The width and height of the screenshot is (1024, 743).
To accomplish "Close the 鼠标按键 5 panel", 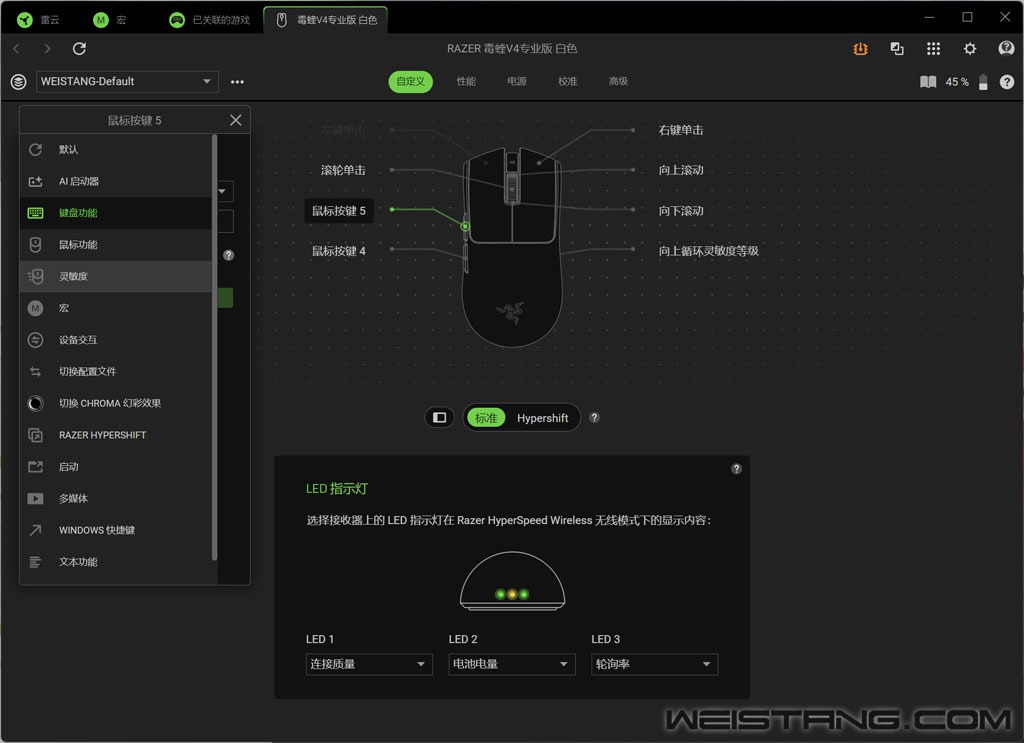I will pyautogui.click(x=235, y=120).
